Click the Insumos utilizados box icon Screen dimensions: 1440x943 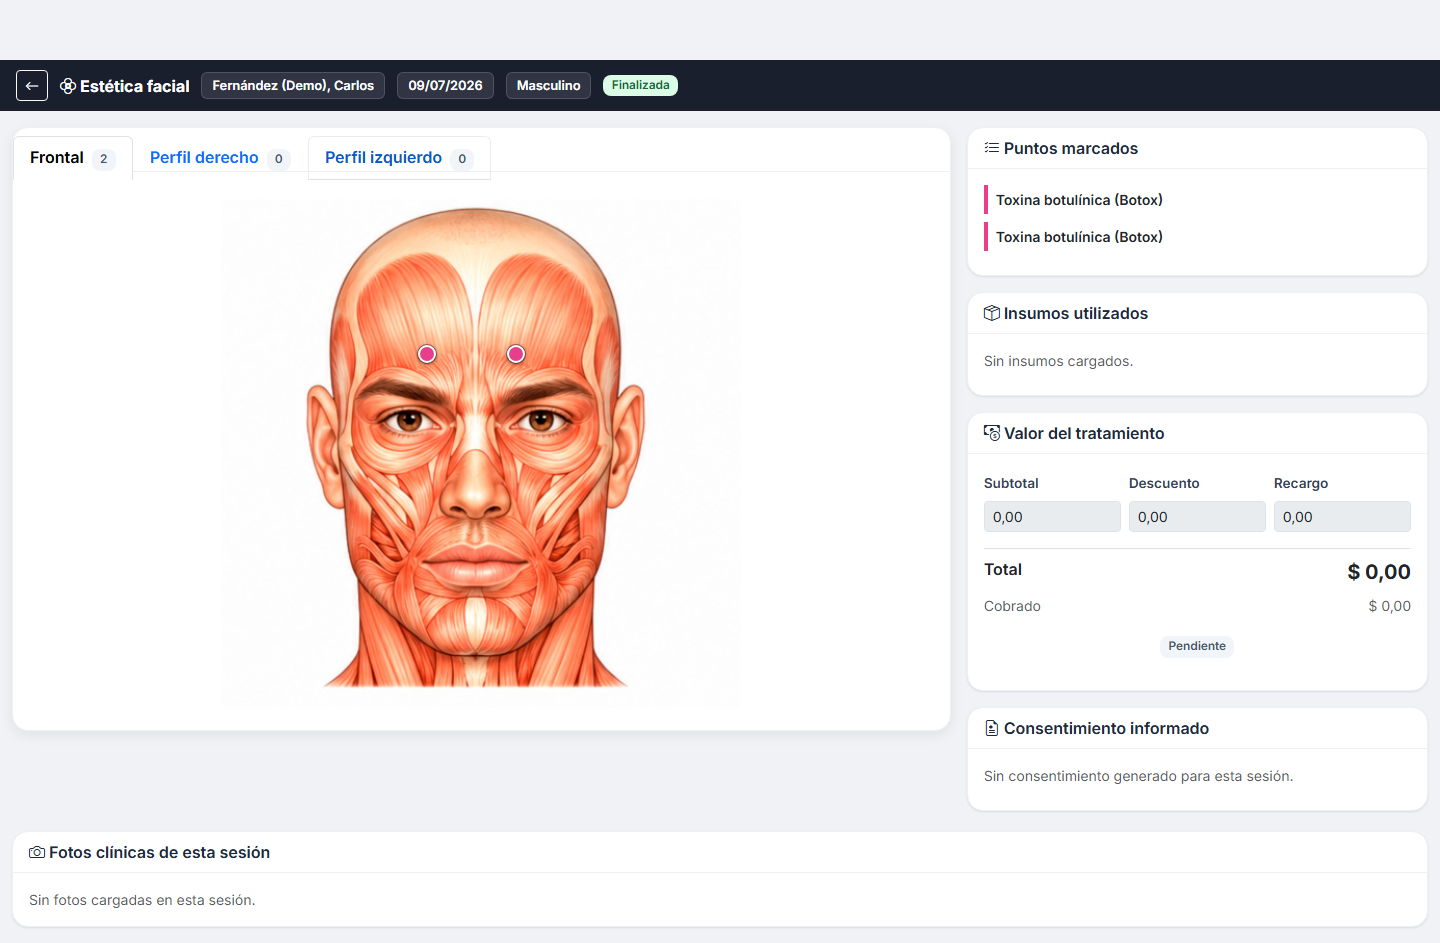992,313
